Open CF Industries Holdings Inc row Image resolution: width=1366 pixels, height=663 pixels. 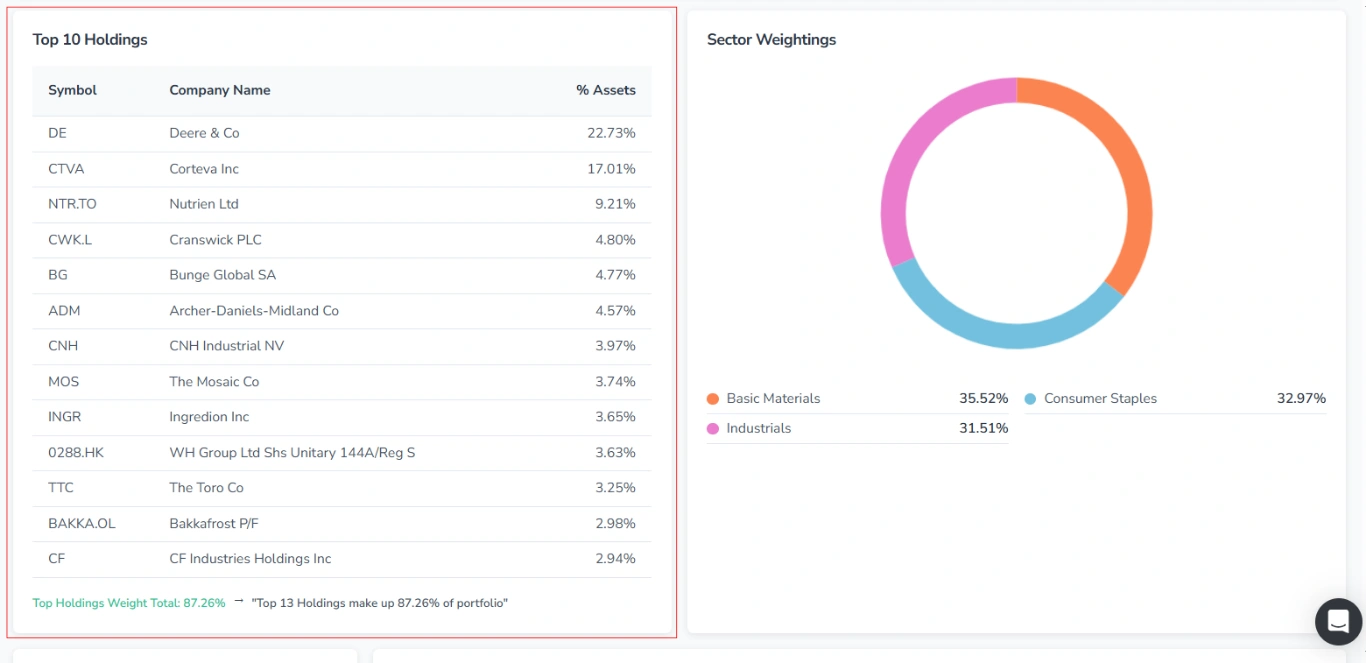coord(250,559)
